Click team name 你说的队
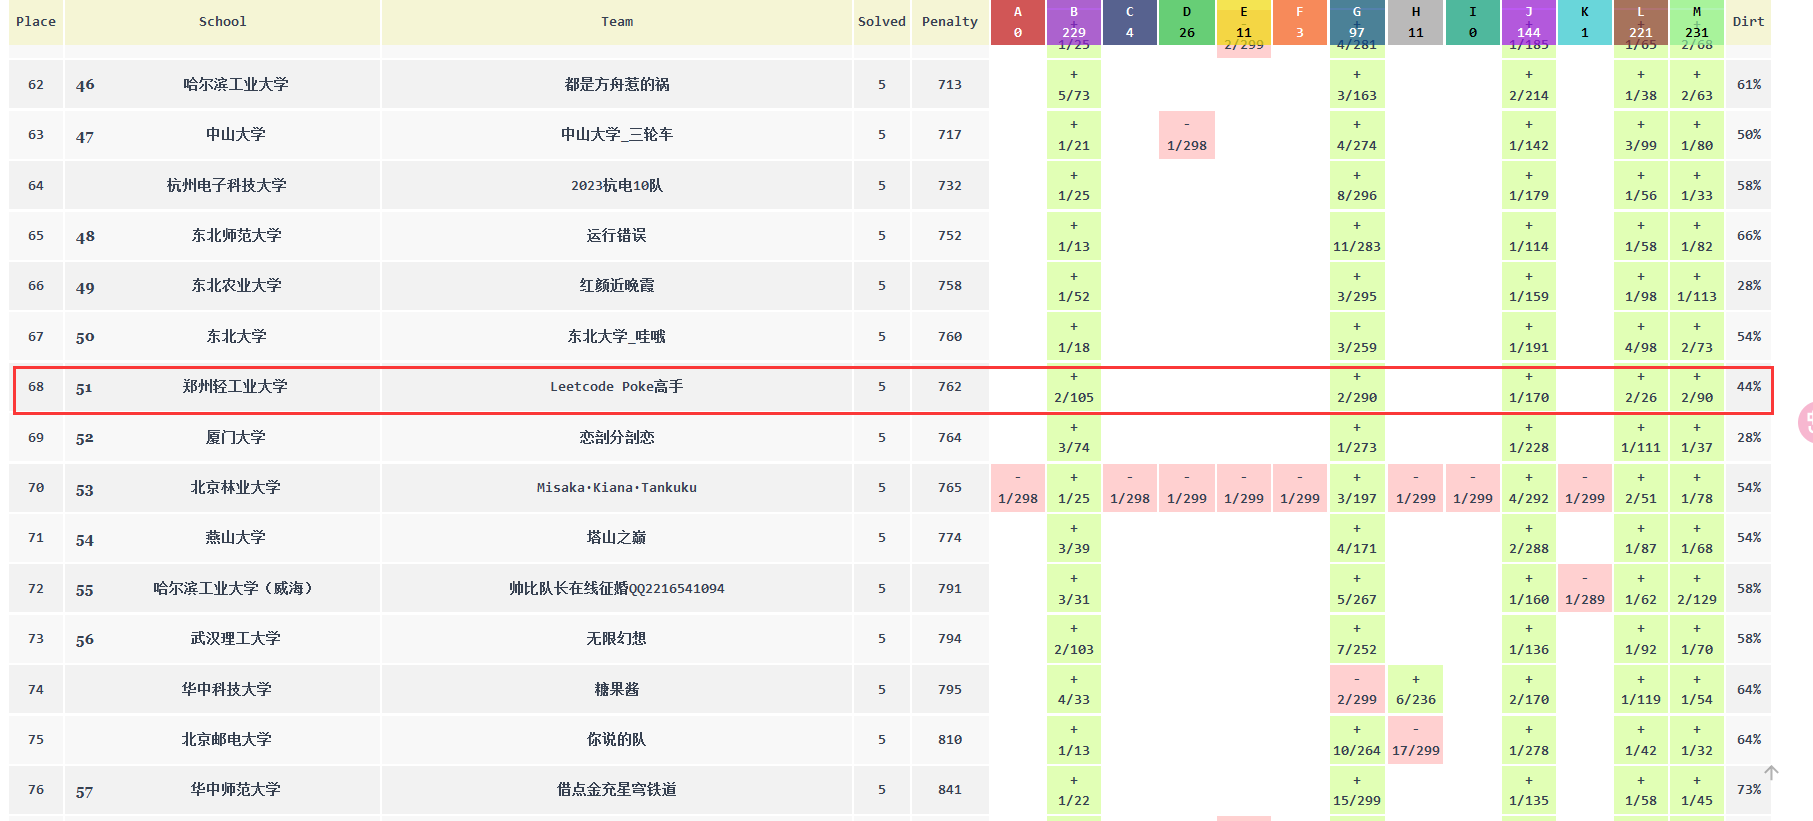This screenshot has width=1813, height=821. (617, 740)
